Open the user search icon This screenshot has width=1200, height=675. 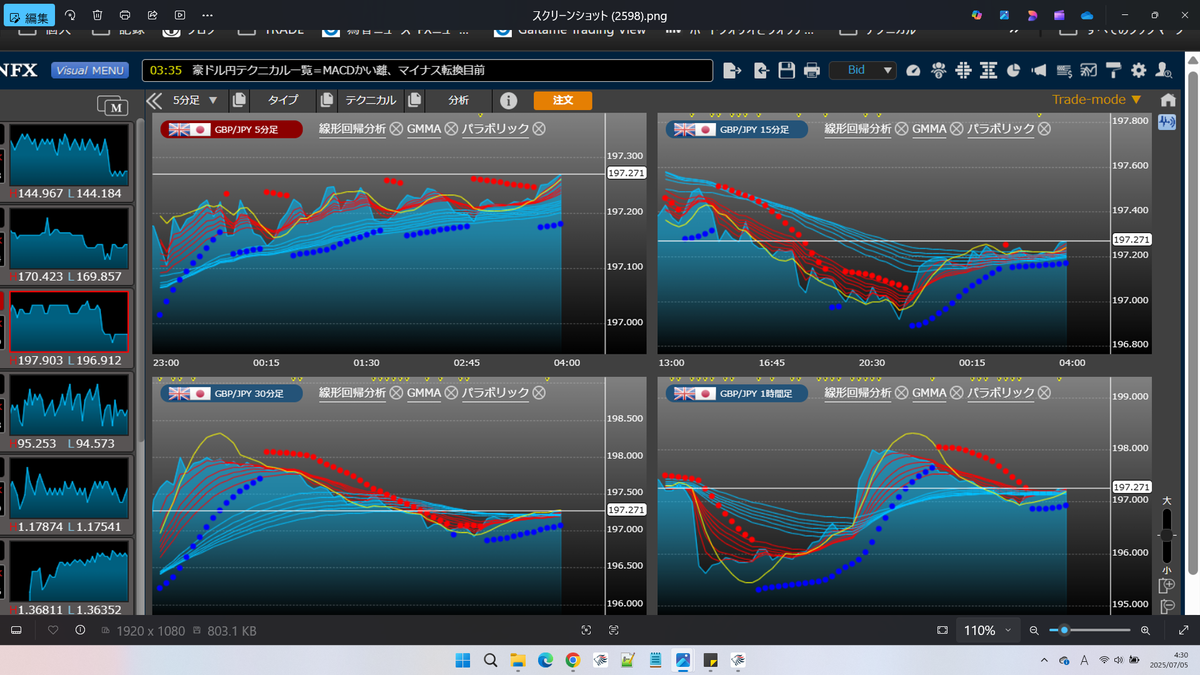pos(1163,71)
